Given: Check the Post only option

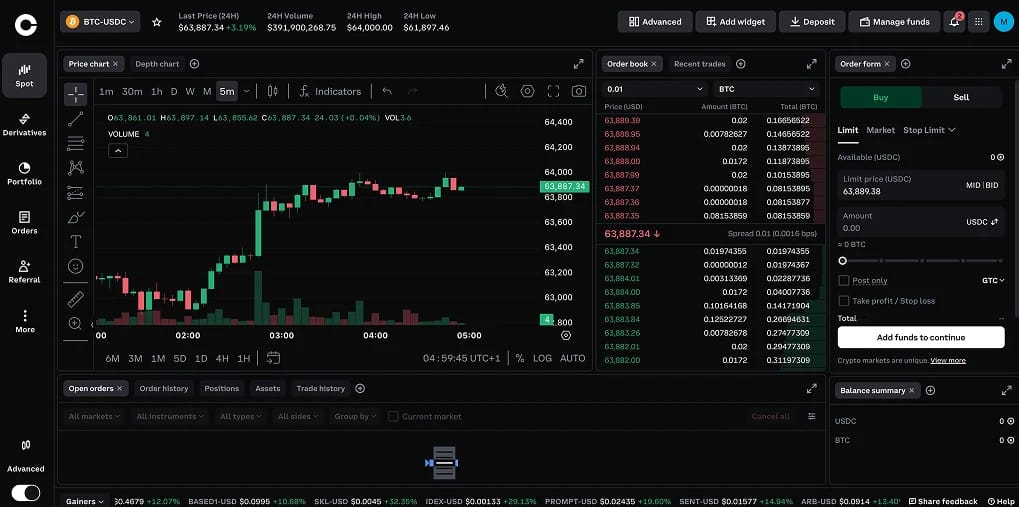Looking at the screenshot, I should click(x=844, y=280).
